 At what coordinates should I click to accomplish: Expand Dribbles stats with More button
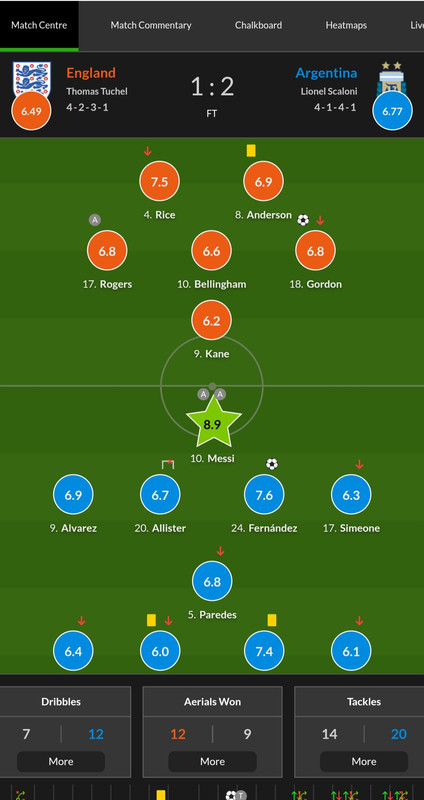tap(61, 761)
